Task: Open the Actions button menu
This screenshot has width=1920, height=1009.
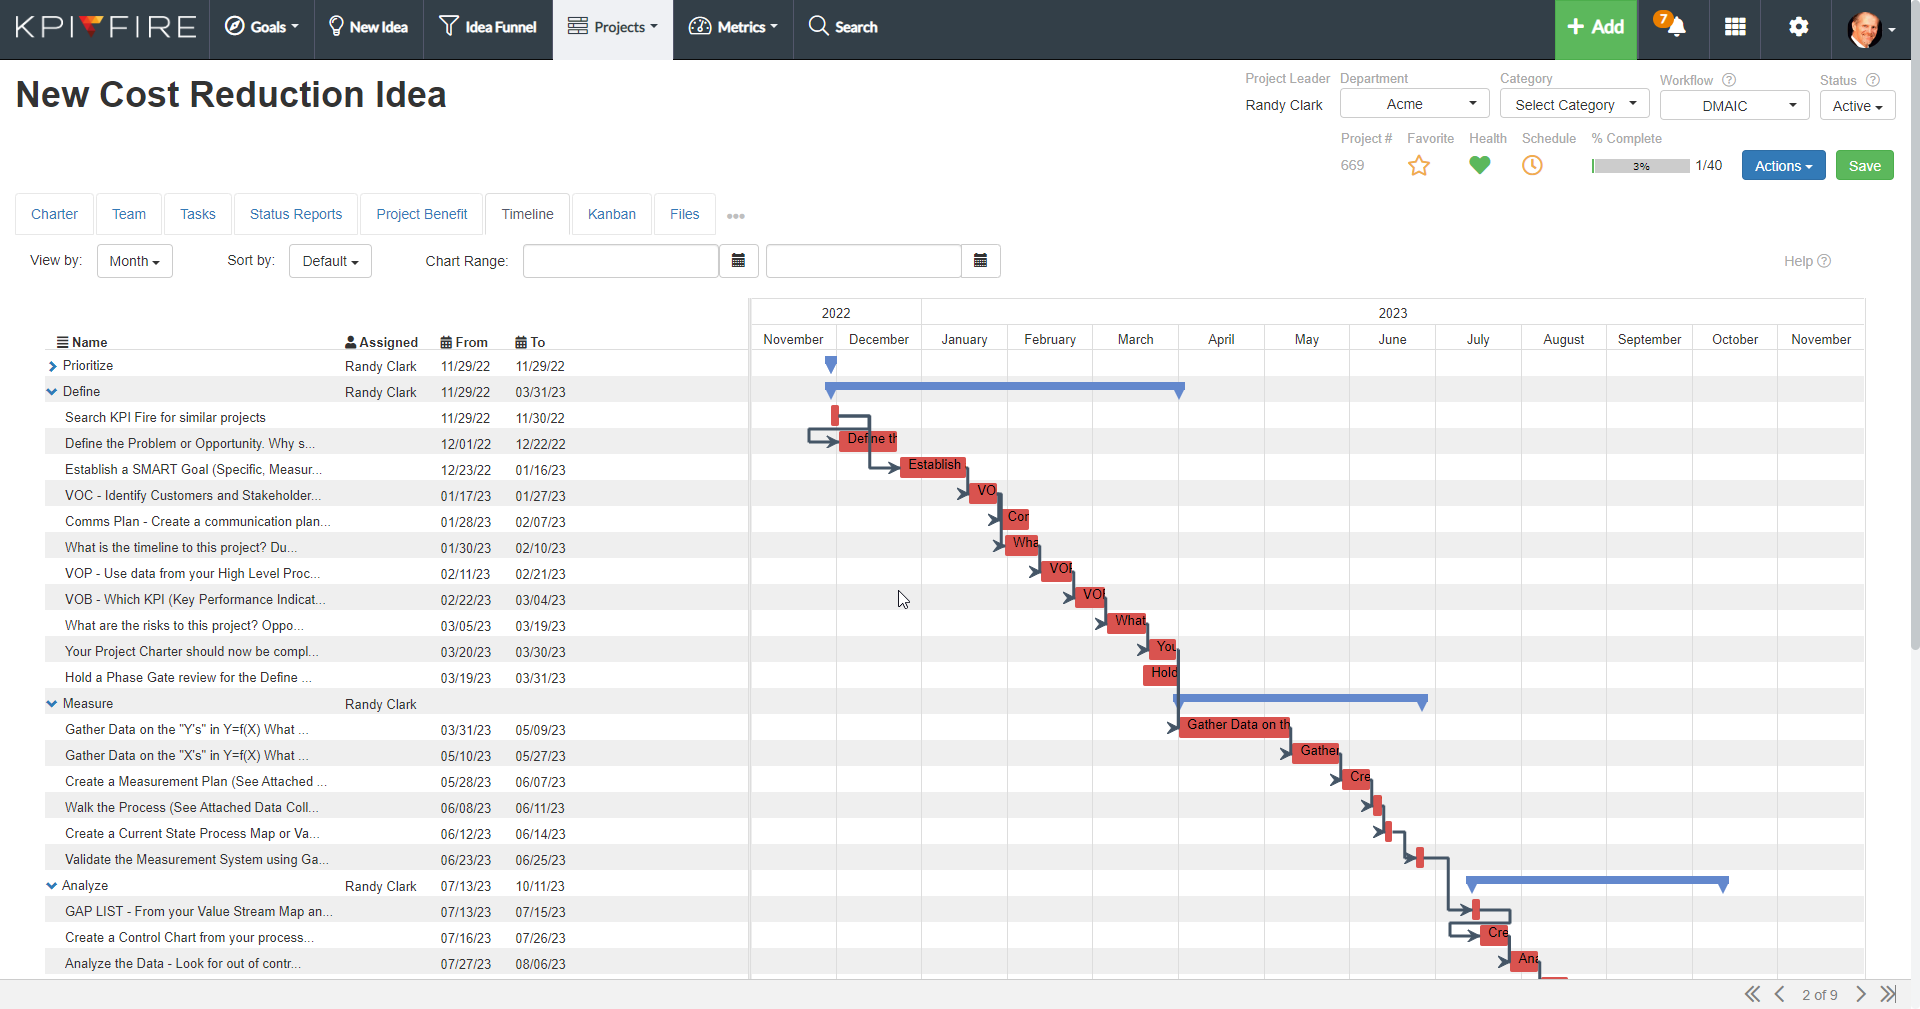Action: click(x=1783, y=165)
